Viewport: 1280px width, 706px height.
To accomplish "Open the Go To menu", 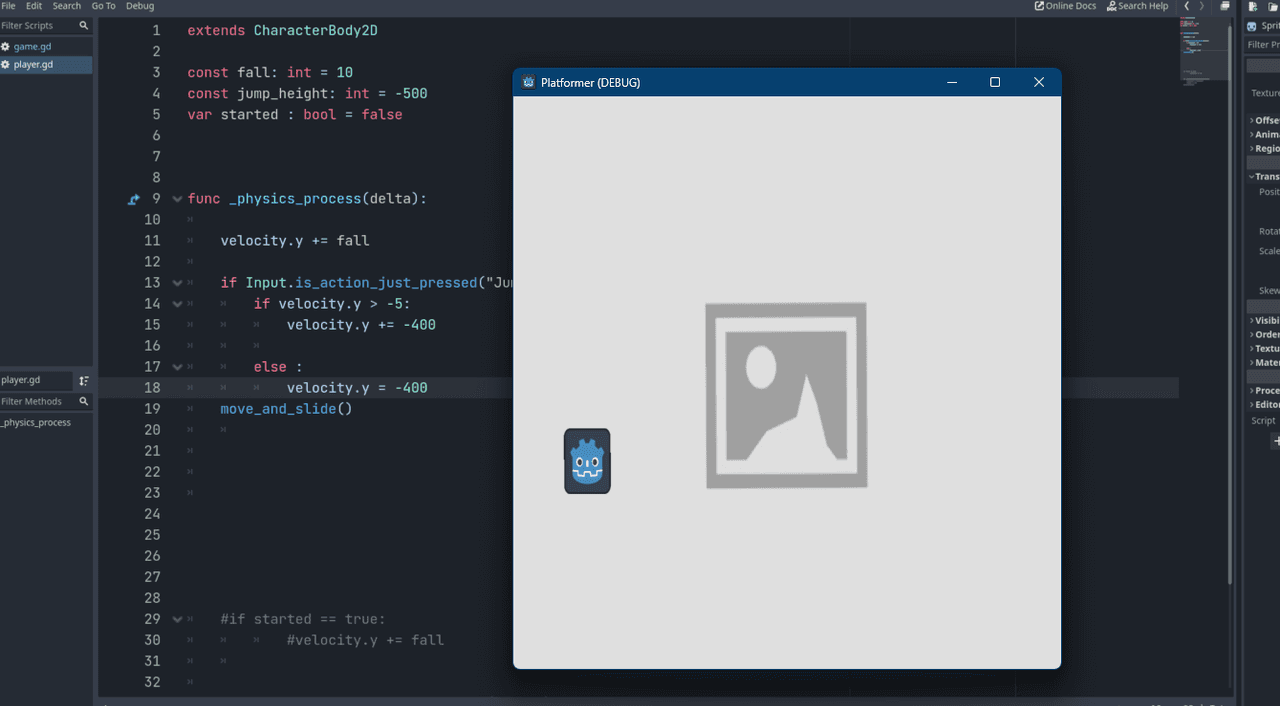I will click(x=103, y=6).
